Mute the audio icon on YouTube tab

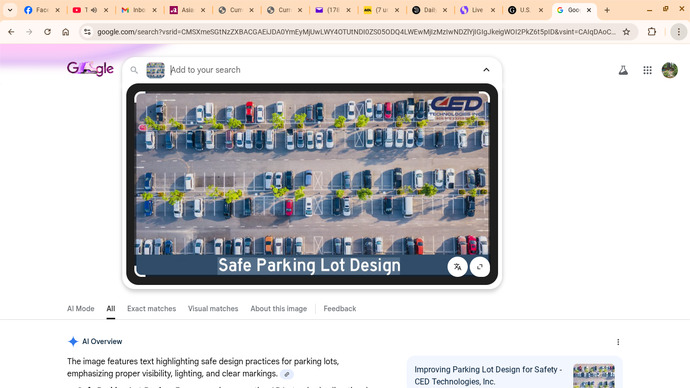click(94, 10)
